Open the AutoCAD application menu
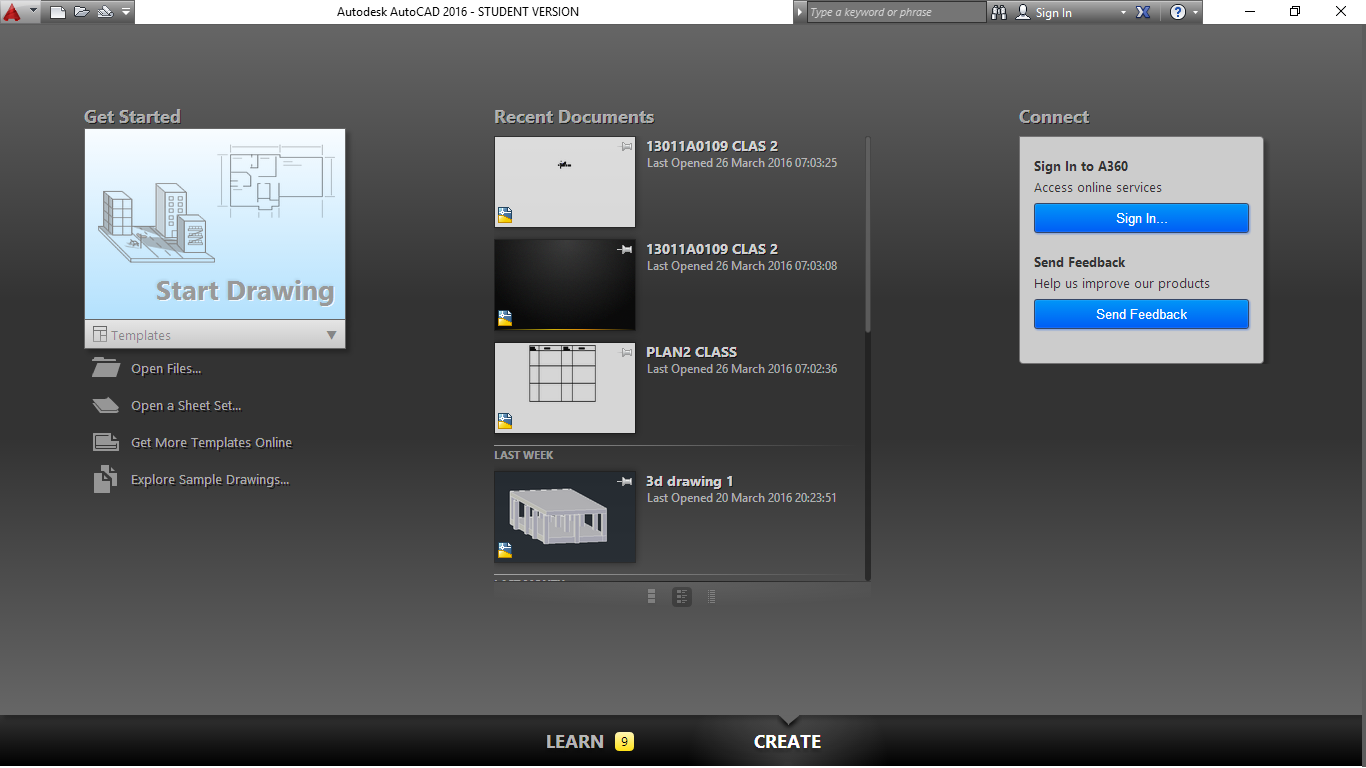Image resolution: width=1366 pixels, height=768 pixels. click(19, 12)
